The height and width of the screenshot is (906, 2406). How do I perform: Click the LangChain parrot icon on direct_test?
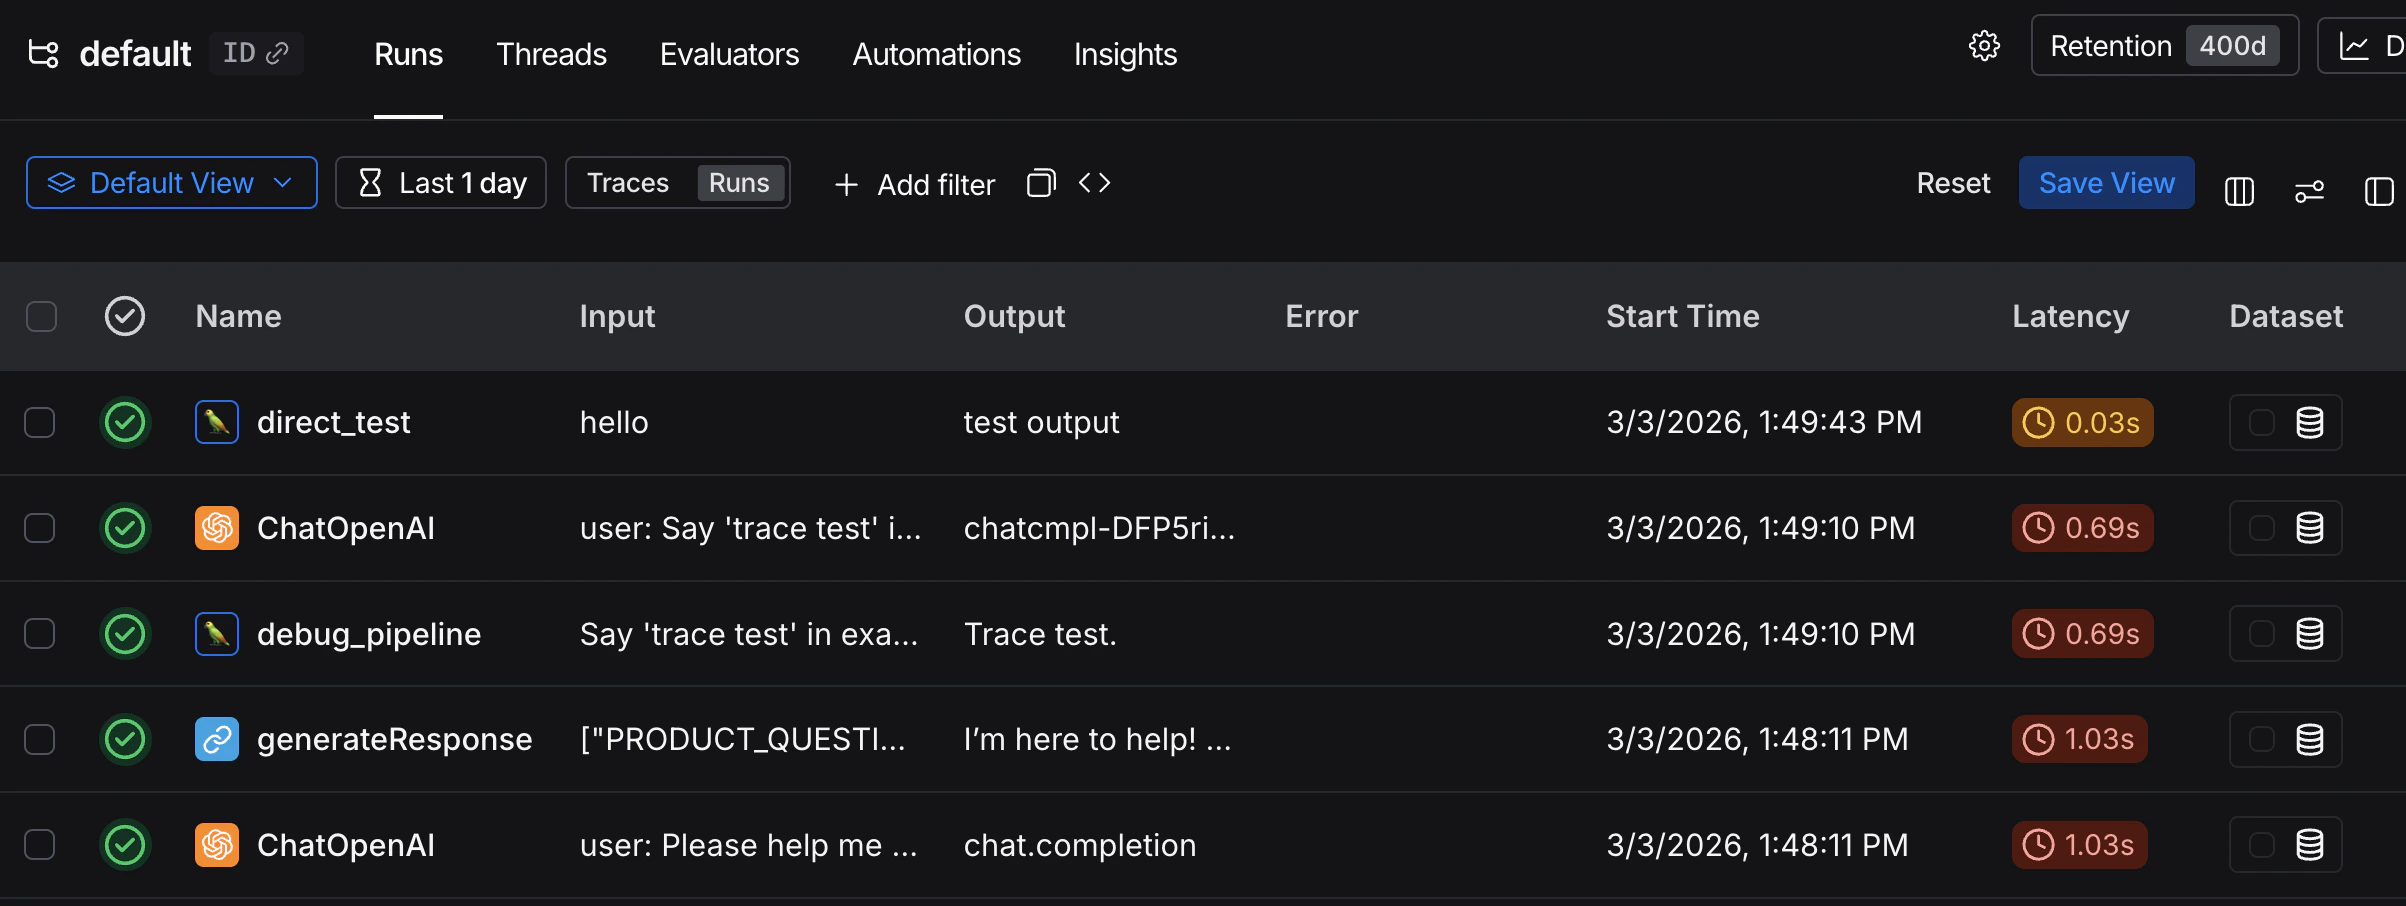pos(215,422)
